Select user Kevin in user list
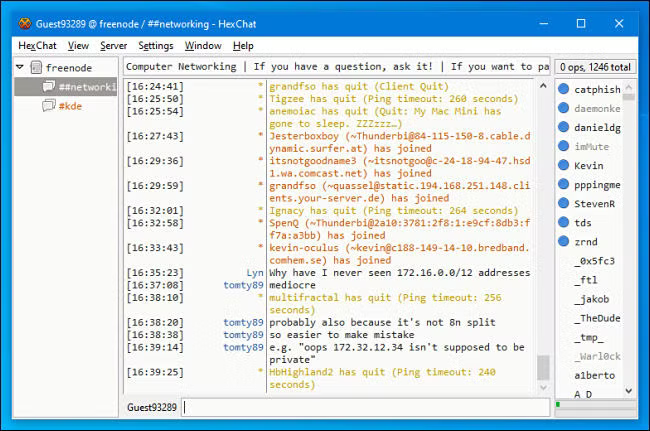The image size is (650, 431). tap(589, 166)
